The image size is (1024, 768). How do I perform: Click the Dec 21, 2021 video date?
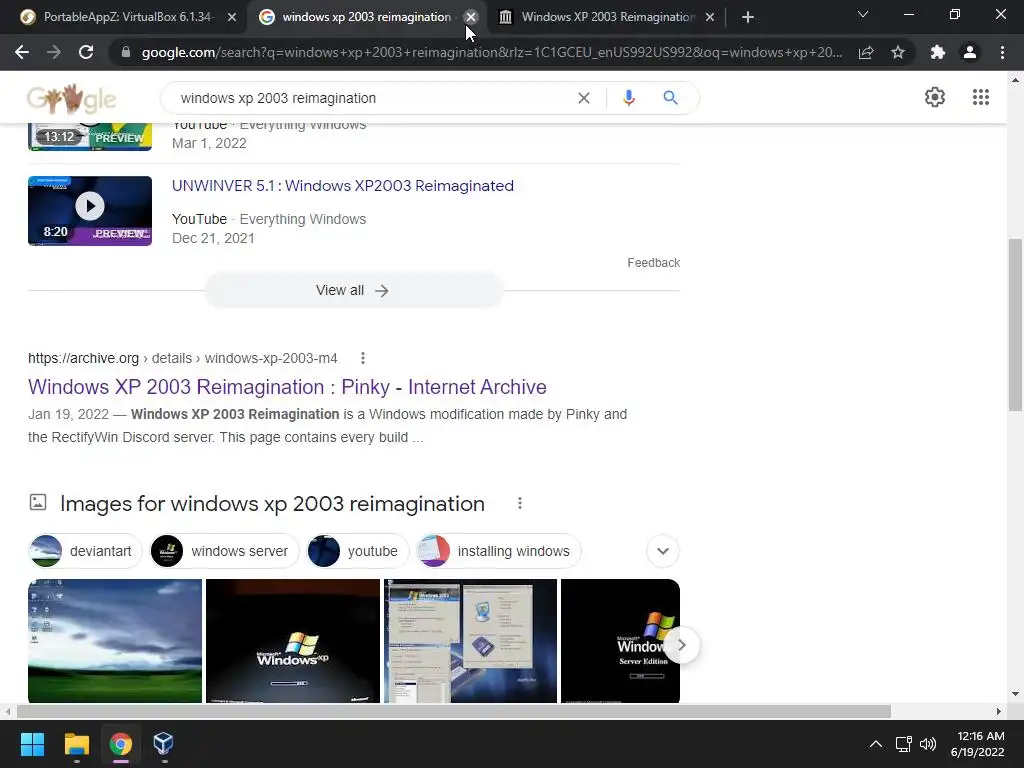(213, 238)
